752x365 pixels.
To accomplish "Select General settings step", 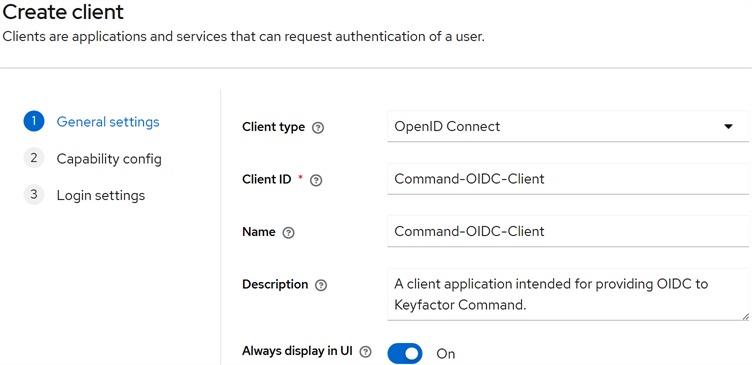I will [x=108, y=122].
